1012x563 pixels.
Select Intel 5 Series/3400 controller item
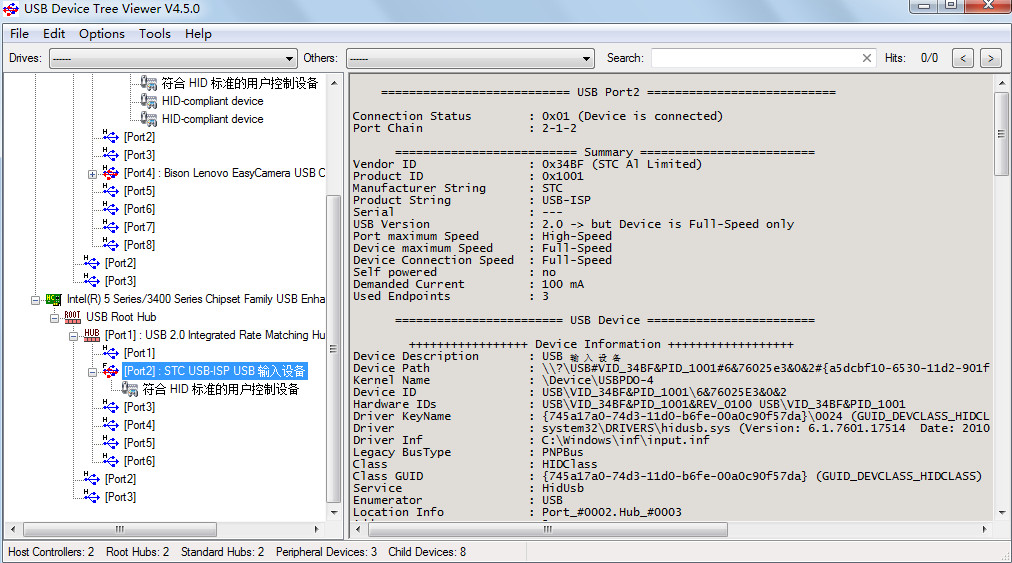pyautogui.click(x=196, y=299)
